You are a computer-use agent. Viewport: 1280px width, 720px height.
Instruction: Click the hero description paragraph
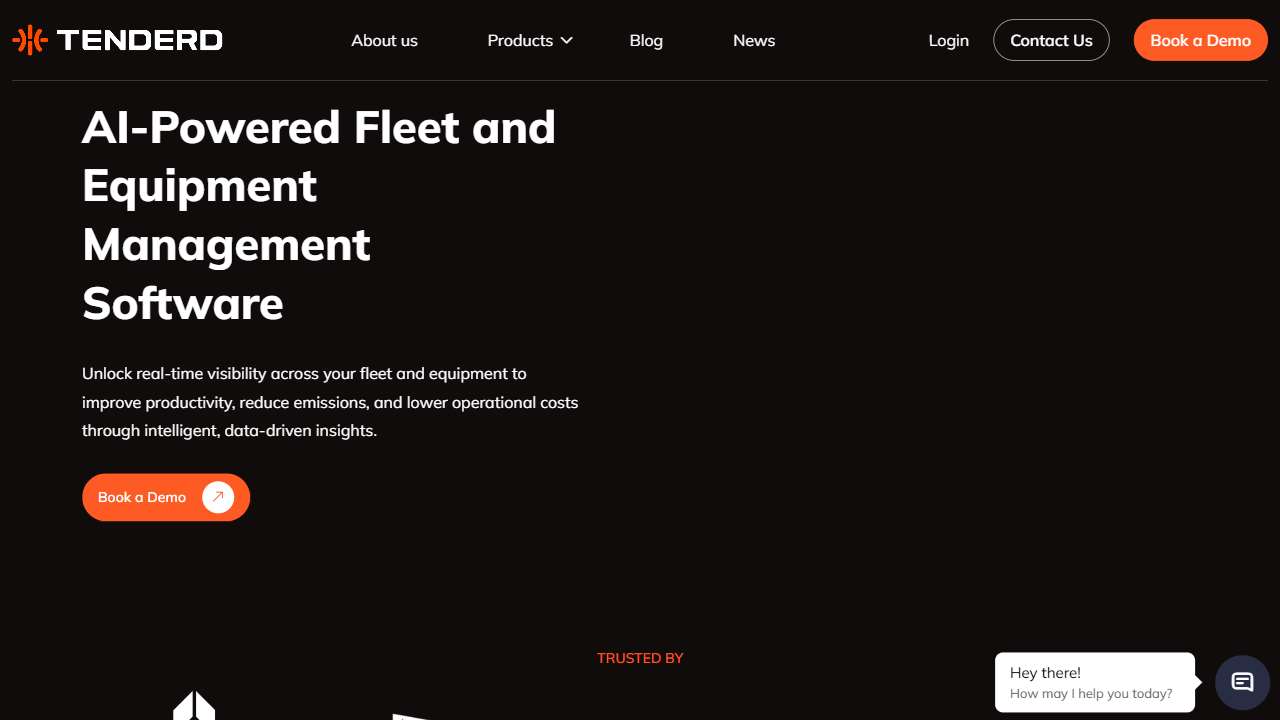click(330, 402)
